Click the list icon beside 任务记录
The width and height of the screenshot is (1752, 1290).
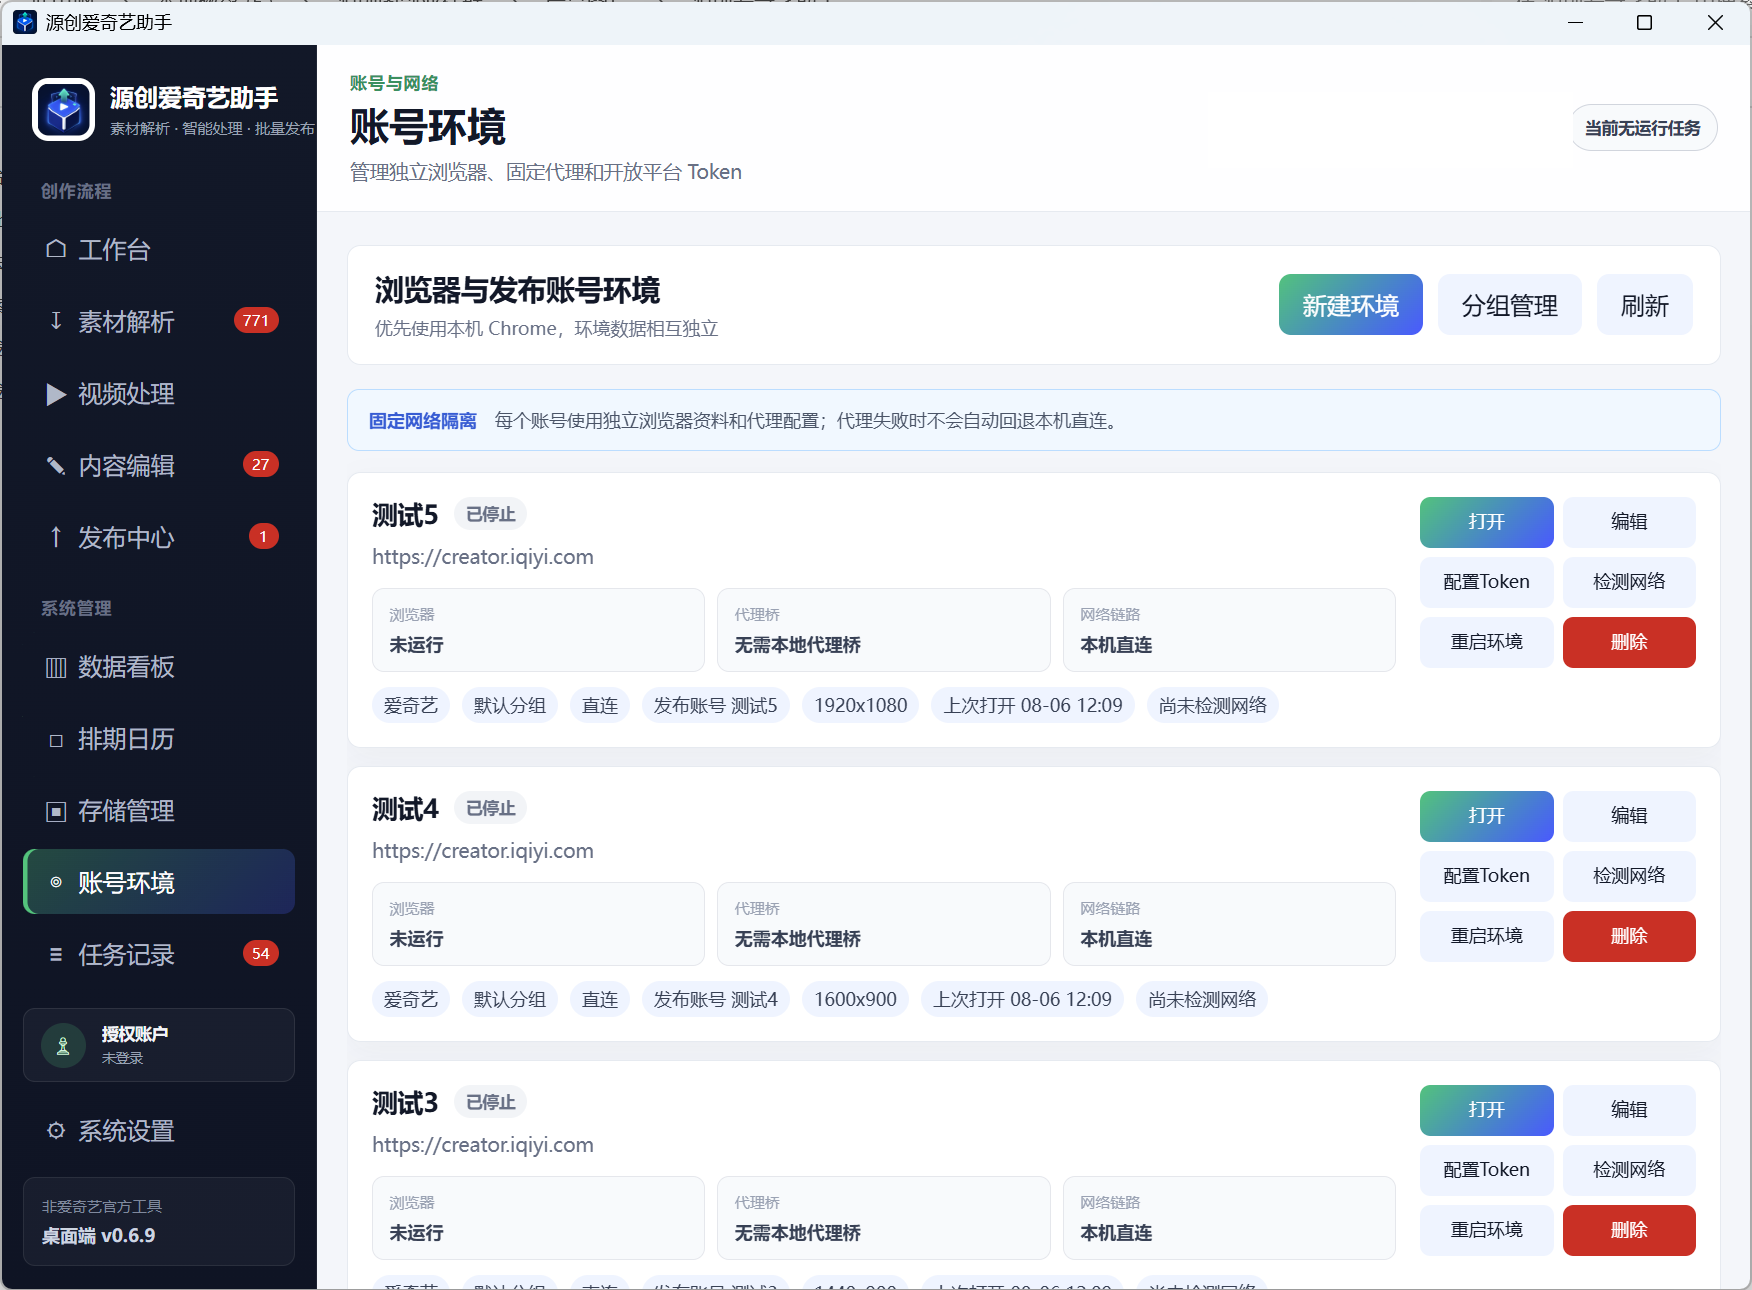point(56,955)
